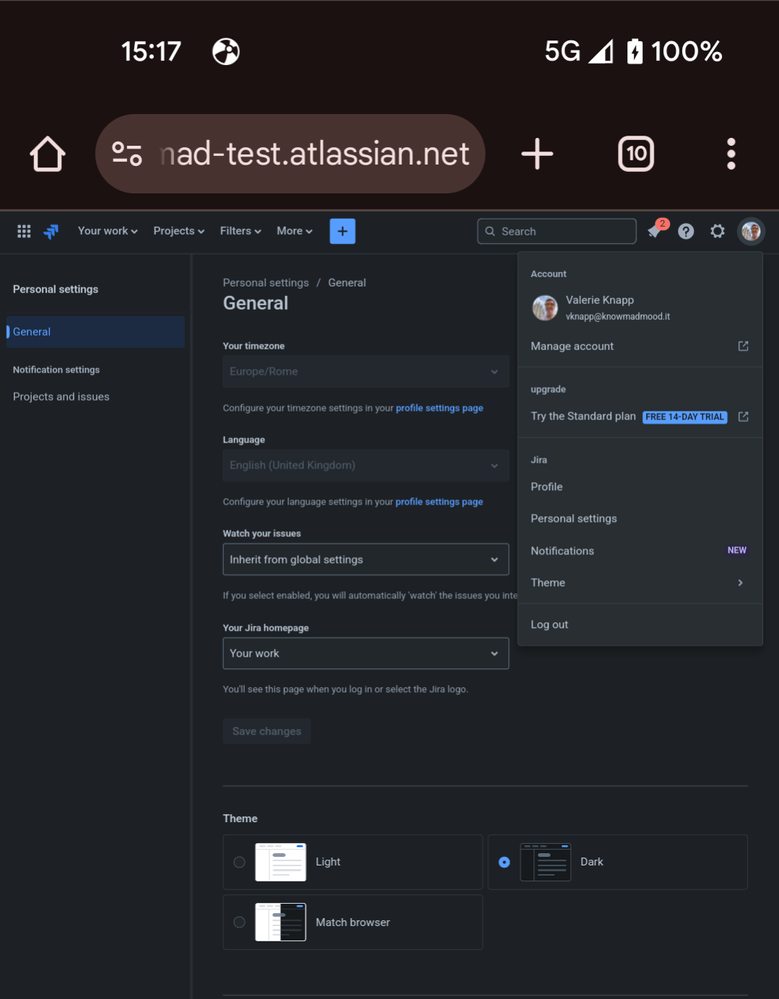Open the browser tab switcher showing 10
779x999 pixels.
click(x=636, y=154)
